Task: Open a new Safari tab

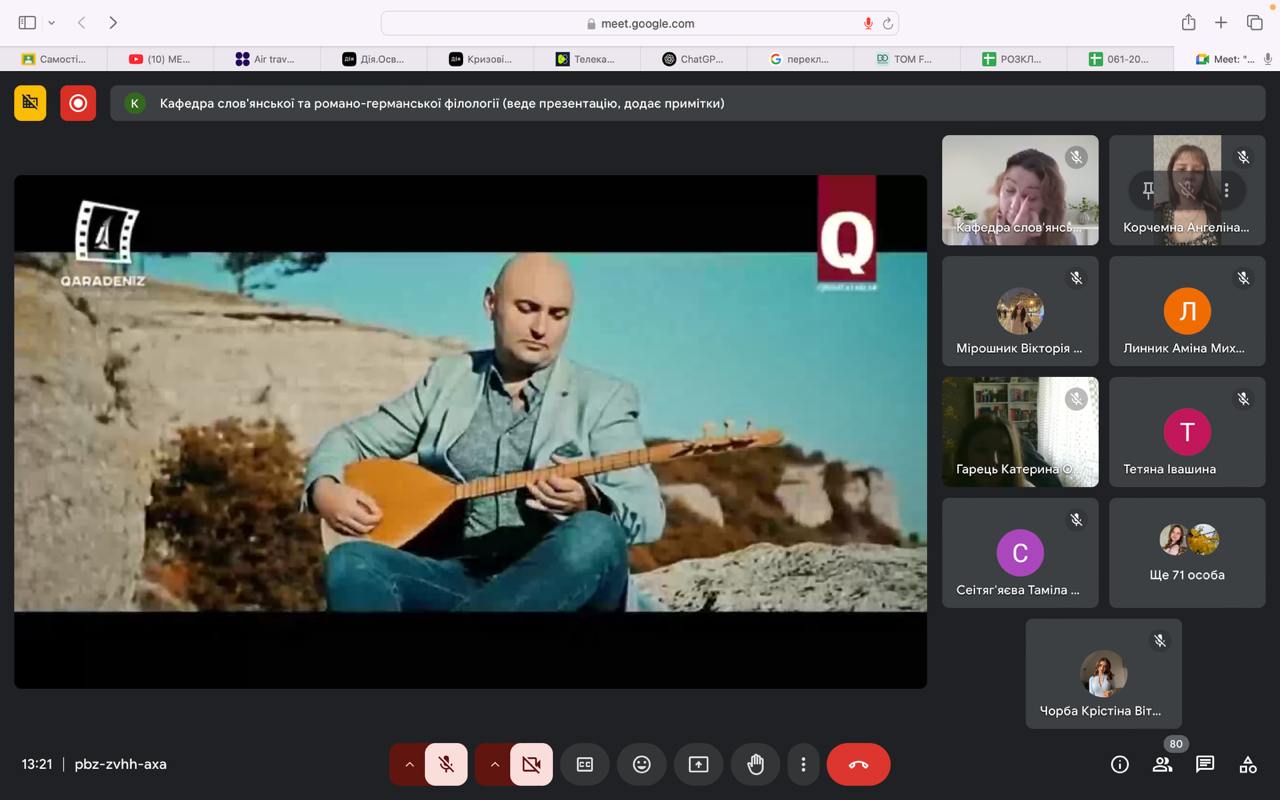Action: (x=1221, y=22)
